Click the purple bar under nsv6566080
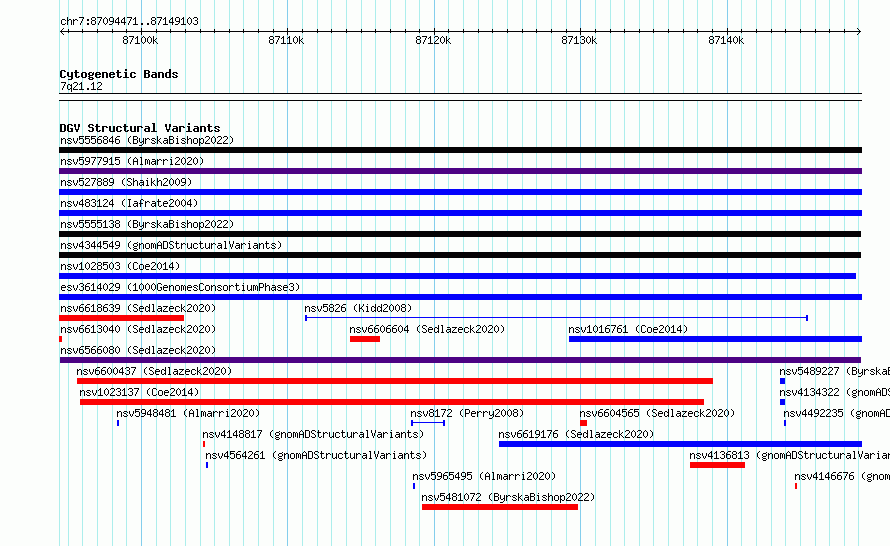 [460, 360]
